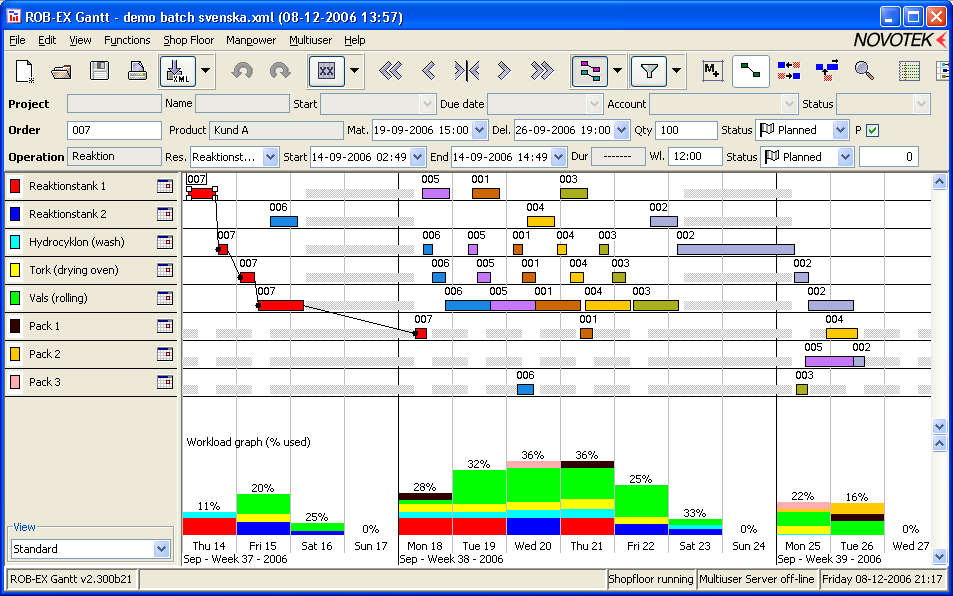Click the Undo arrow icon
Image resolution: width=953 pixels, height=596 pixels.
[242, 71]
